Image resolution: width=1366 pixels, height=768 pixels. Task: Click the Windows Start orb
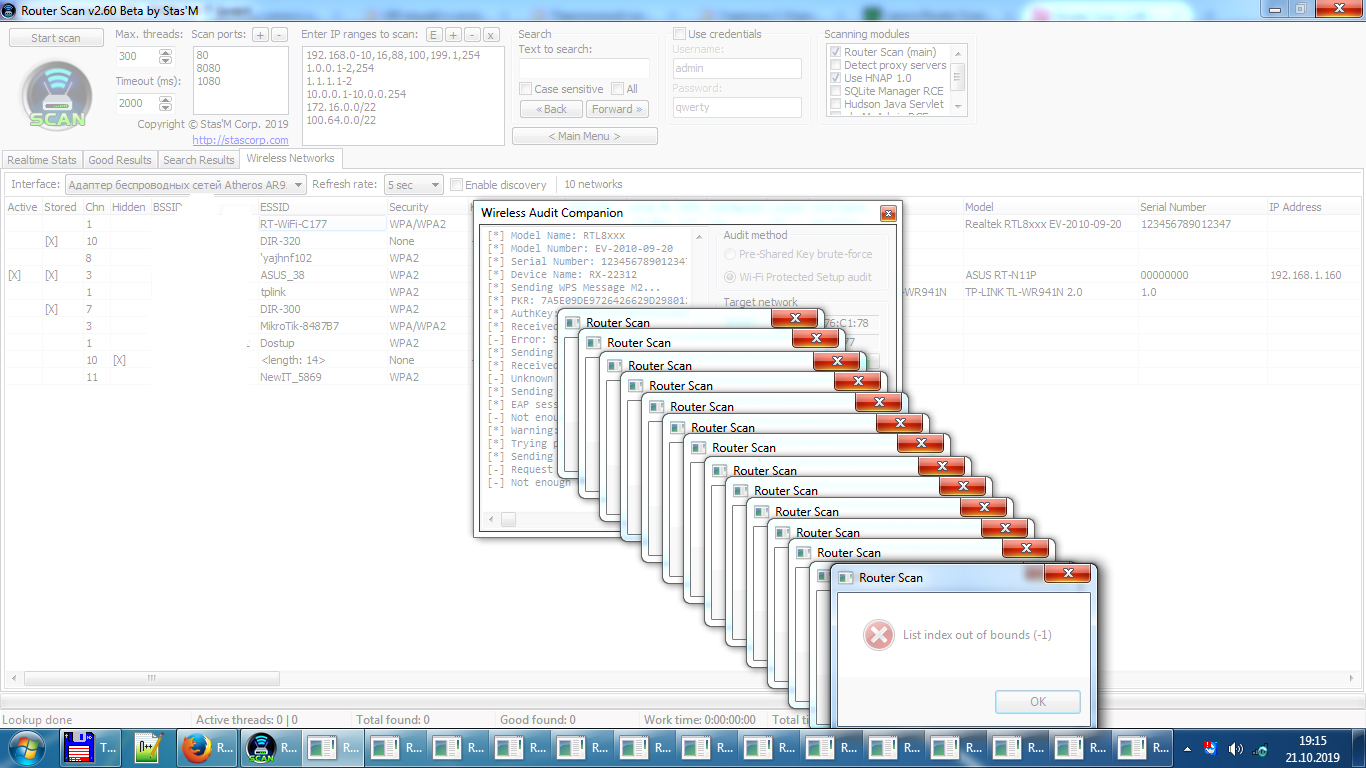tap(26, 748)
